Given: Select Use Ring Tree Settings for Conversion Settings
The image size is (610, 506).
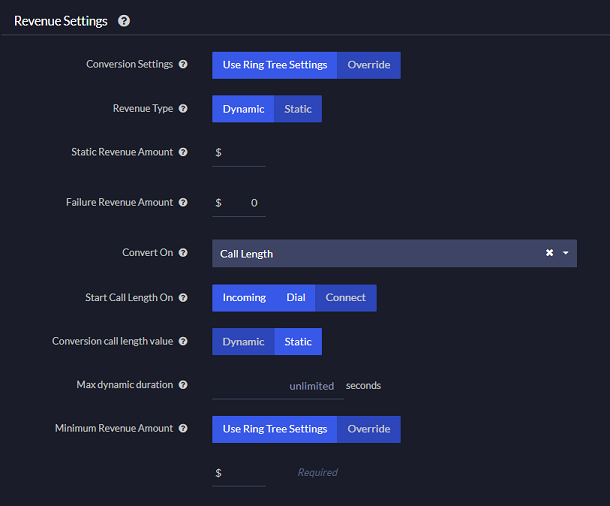Looking at the screenshot, I should tap(275, 65).
